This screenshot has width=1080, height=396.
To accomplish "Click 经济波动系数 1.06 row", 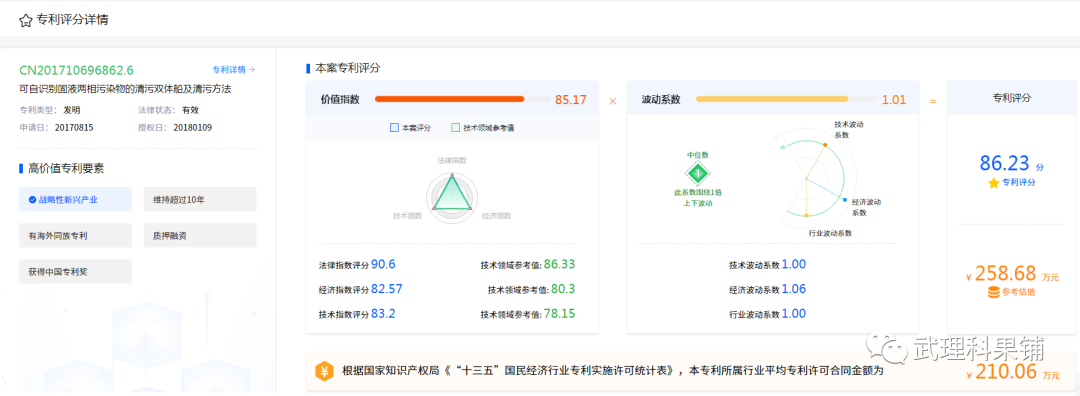I will tap(767, 289).
